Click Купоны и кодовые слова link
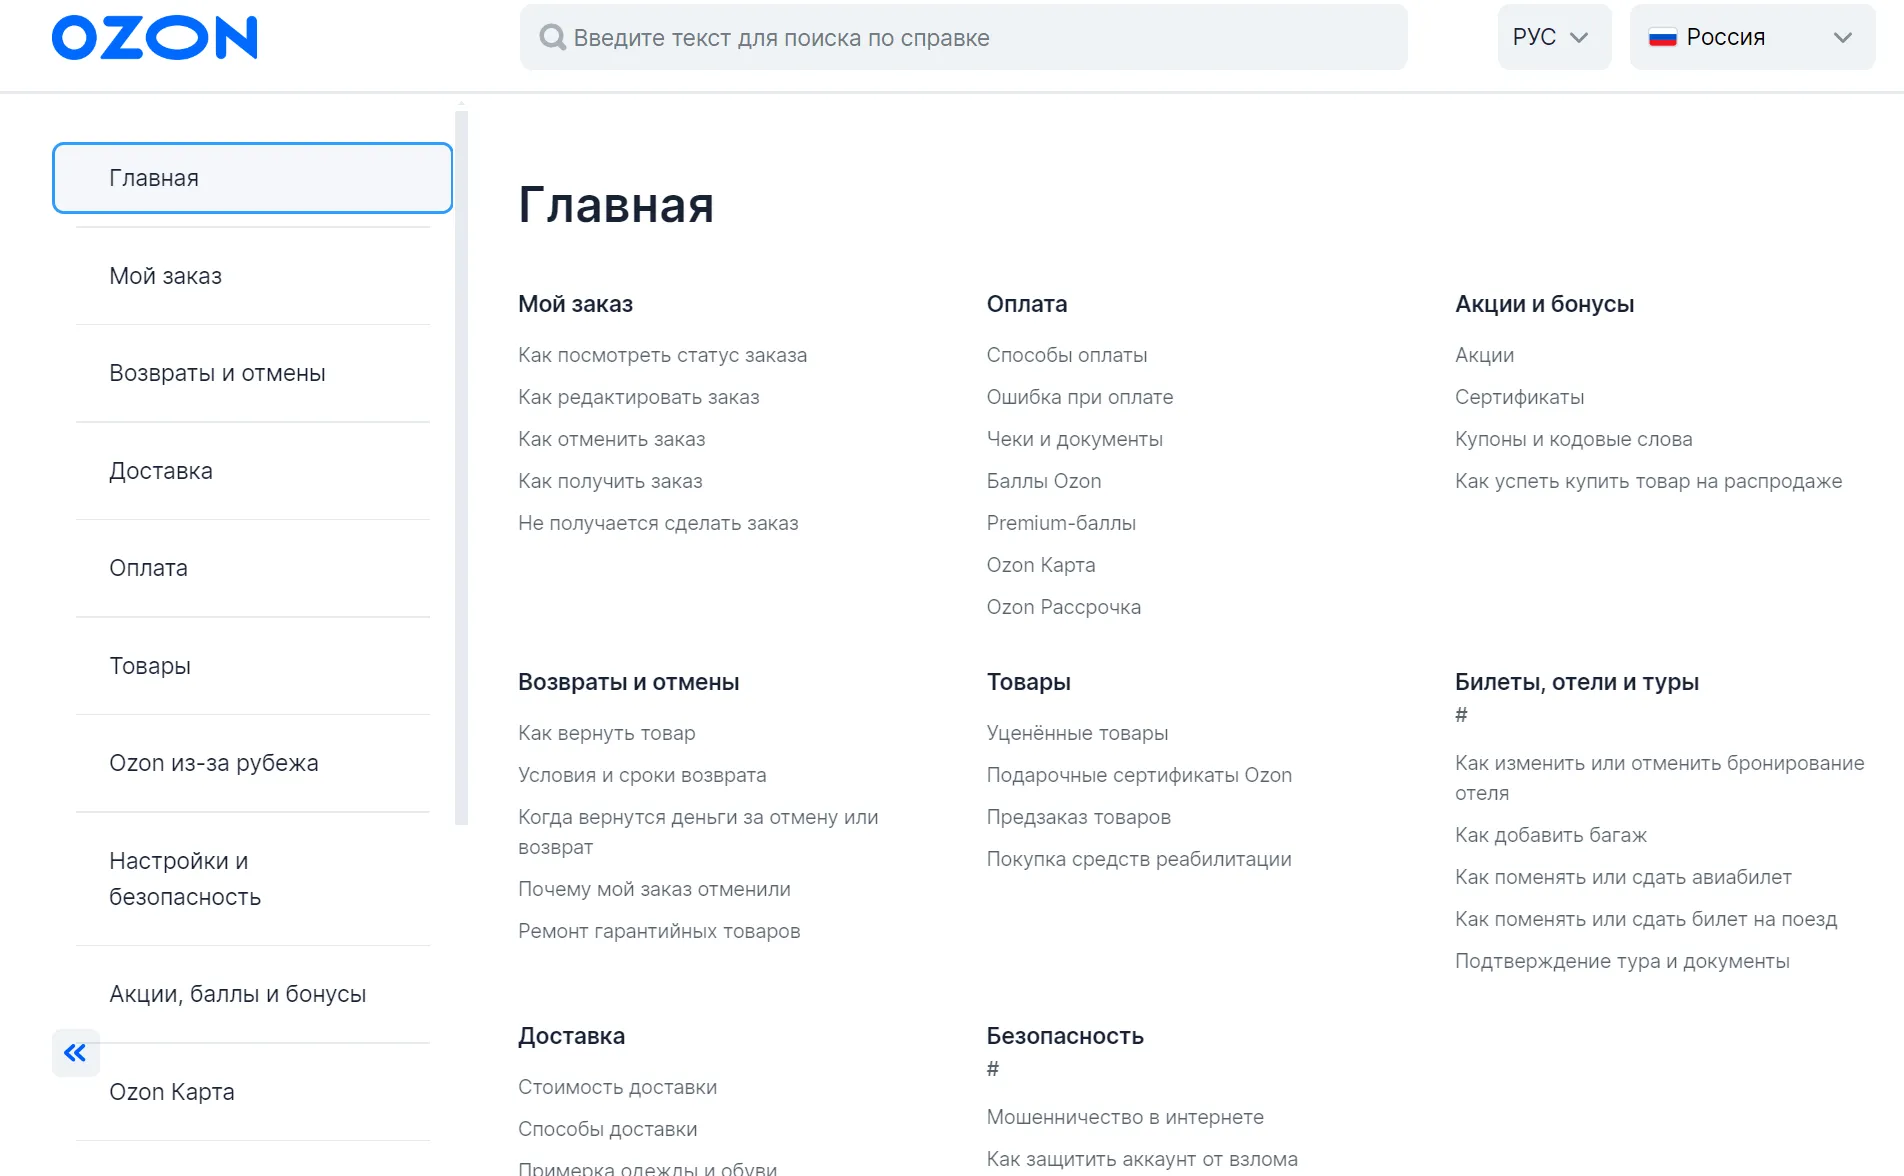This screenshot has height=1176, width=1904. [x=1573, y=439]
